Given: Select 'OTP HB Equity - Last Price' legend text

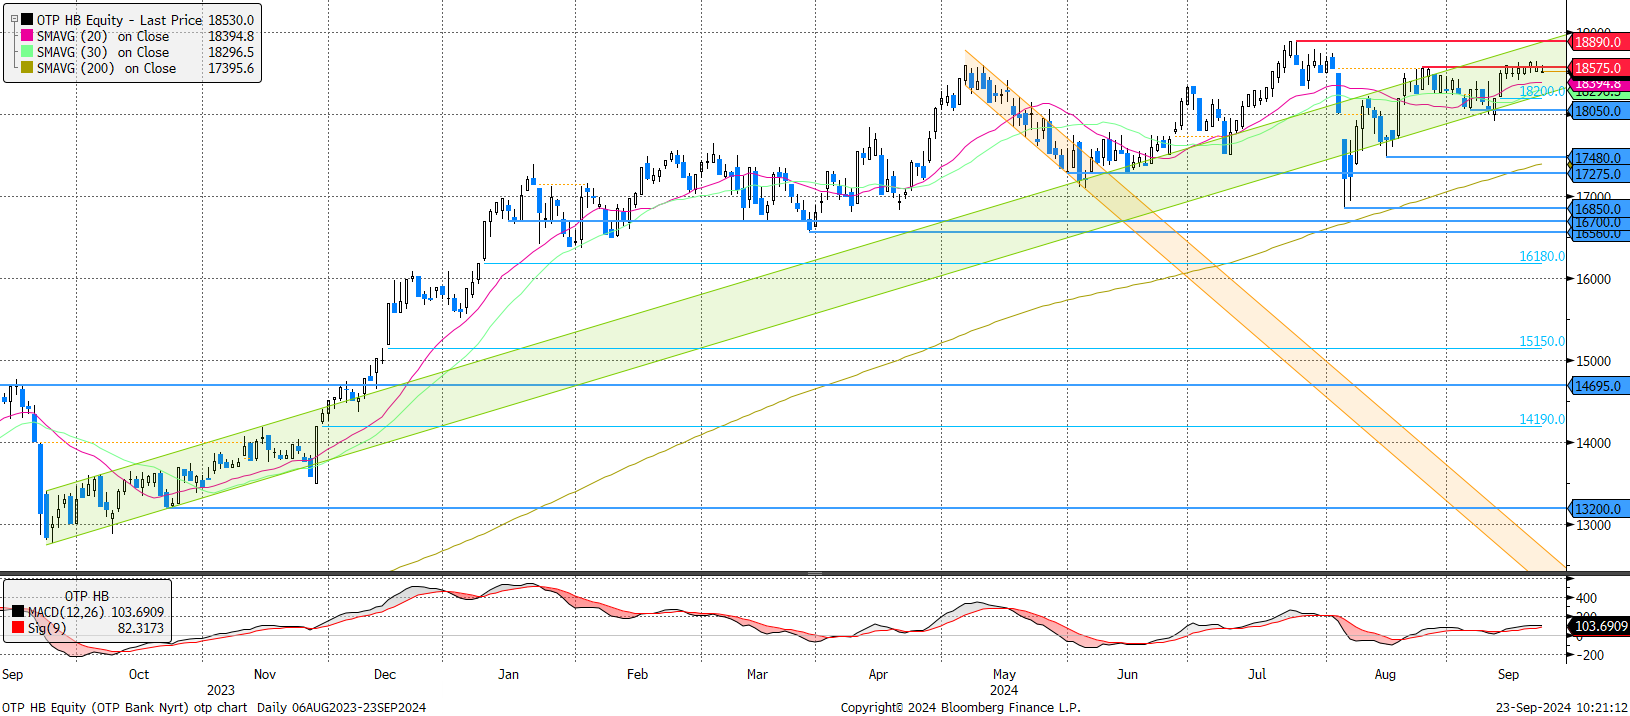Looking at the screenshot, I should (x=119, y=20).
